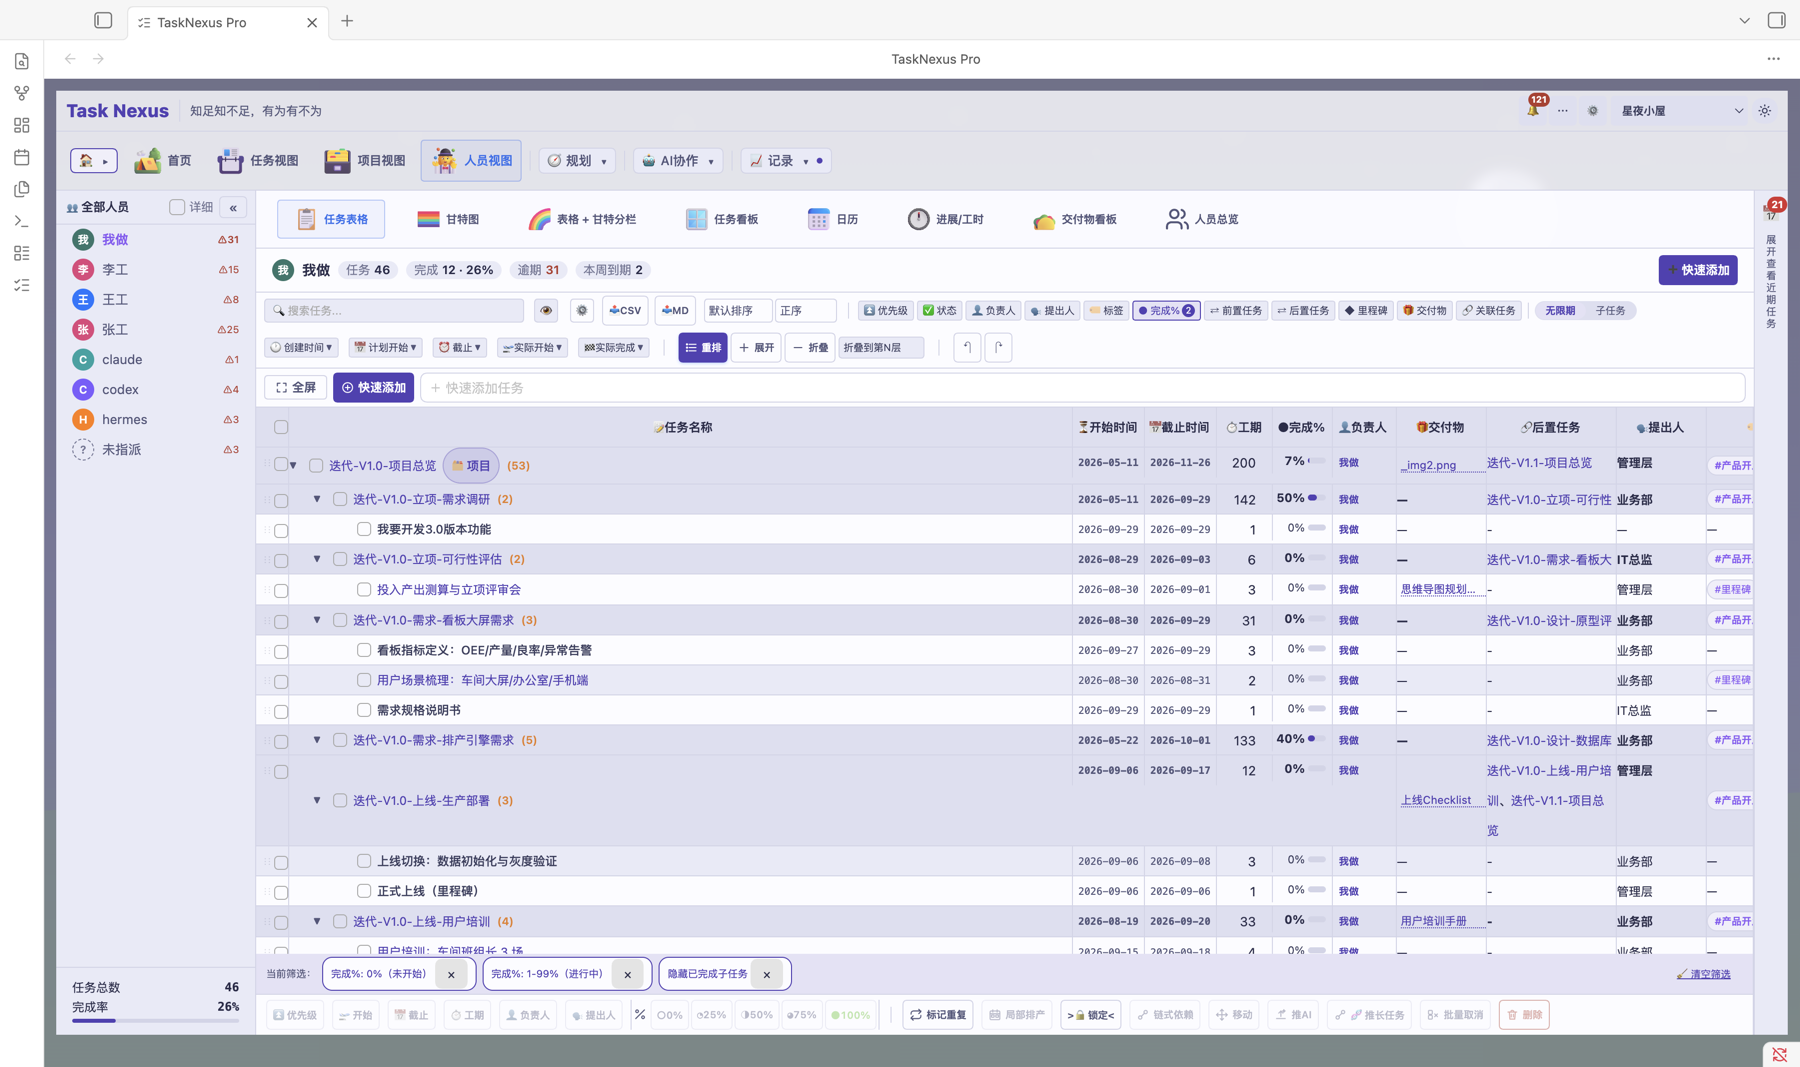Check the 需求规格说明书 task checkbox
Screen dimensions: 1800x1067
(364, 710)
